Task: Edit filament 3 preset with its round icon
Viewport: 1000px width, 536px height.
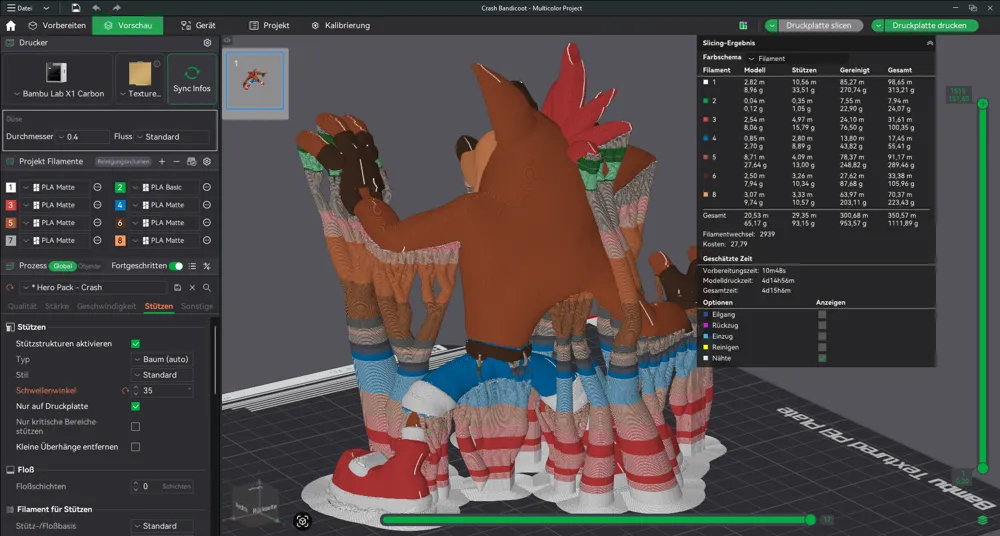Action: tap(98, 205)
